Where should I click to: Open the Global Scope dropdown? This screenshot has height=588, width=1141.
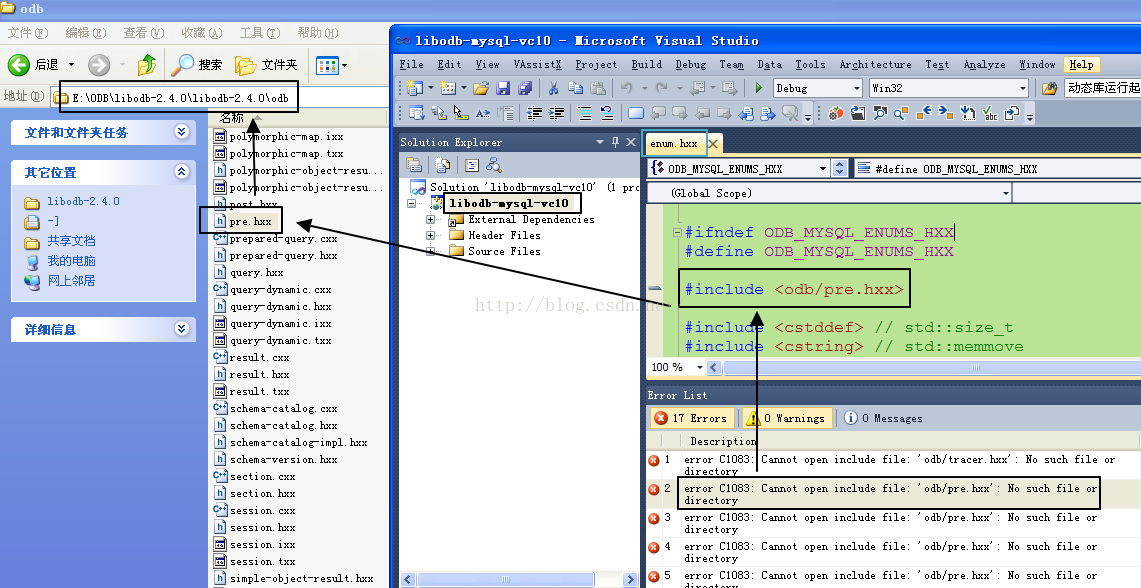tap(1006, 193)
